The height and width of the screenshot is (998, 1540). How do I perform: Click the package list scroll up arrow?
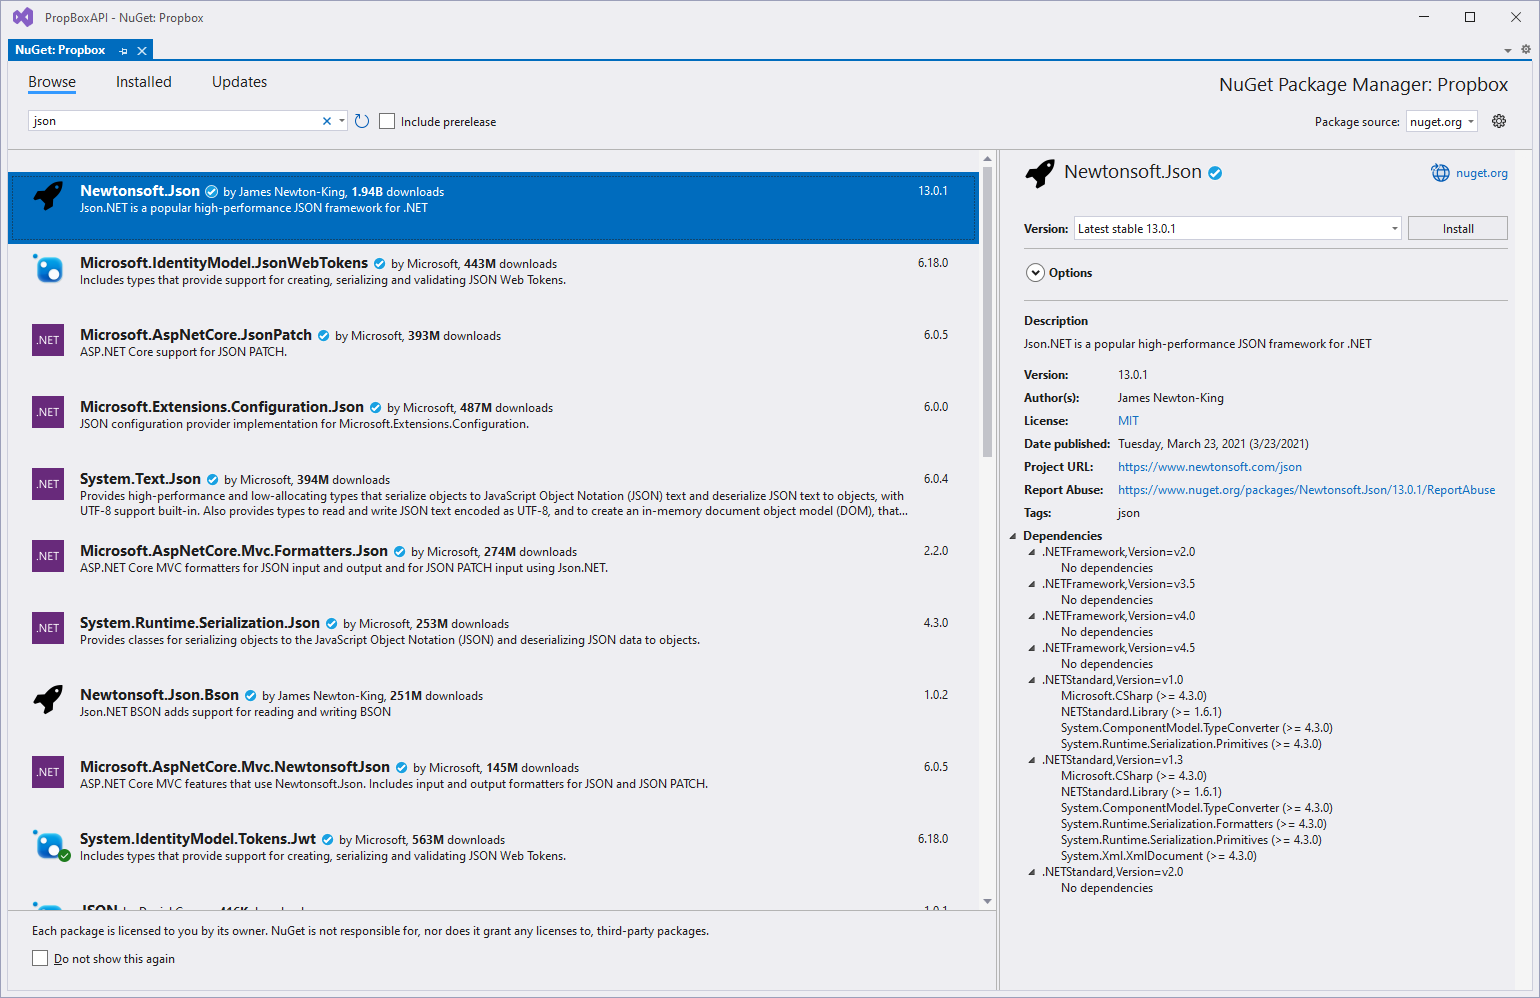pos(987,159)
